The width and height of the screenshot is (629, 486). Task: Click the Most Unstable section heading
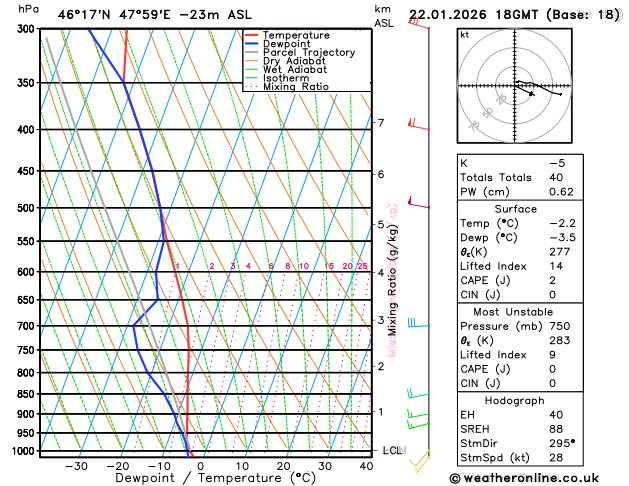[513, 312]
